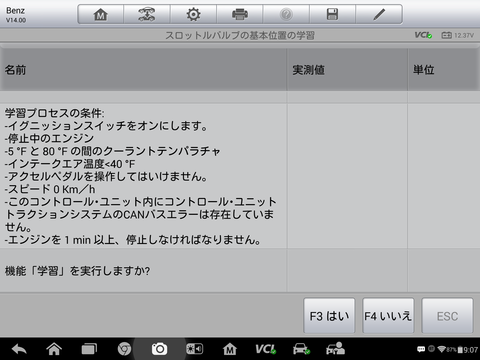Tap the battery voltage 12.37V indicator
This screenshot has height=360, width=480.
coord(457,35)
